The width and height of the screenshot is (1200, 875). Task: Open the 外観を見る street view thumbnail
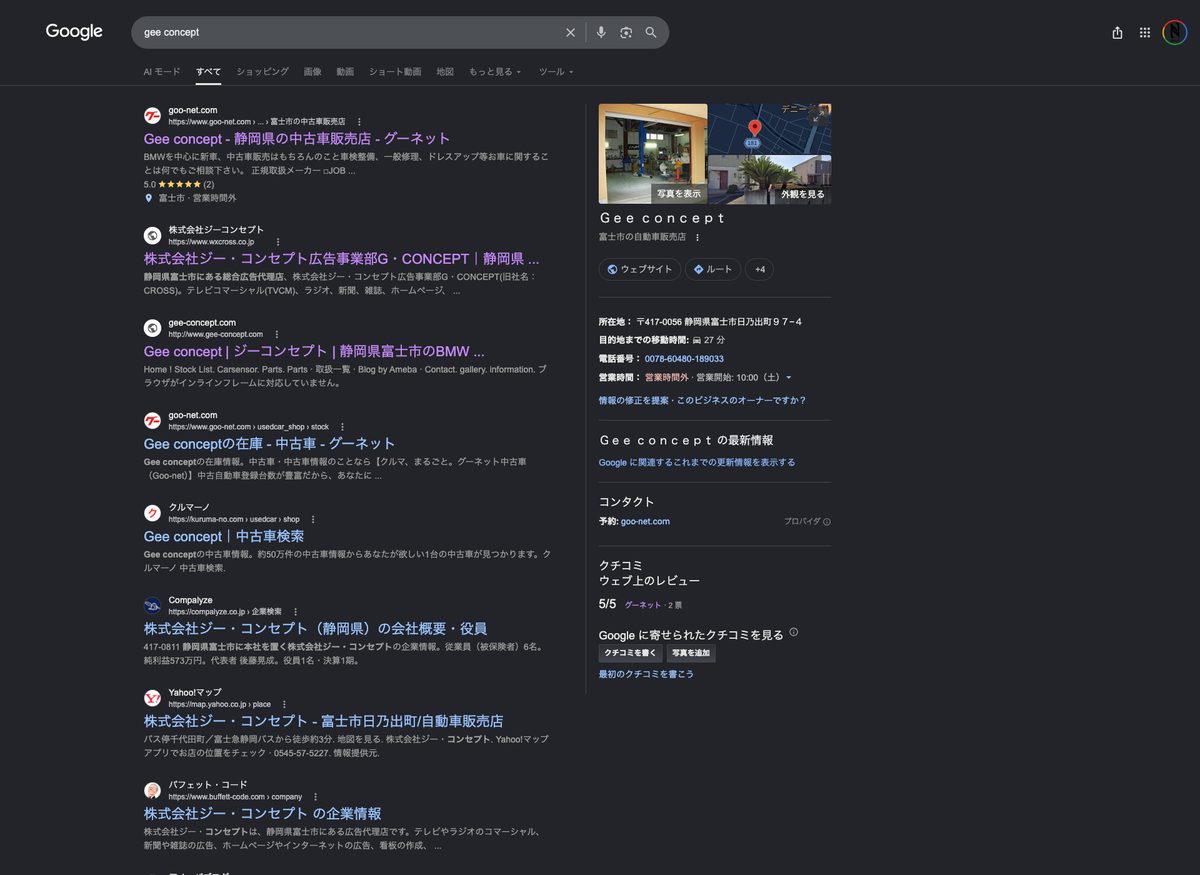[x=770, y=179]
